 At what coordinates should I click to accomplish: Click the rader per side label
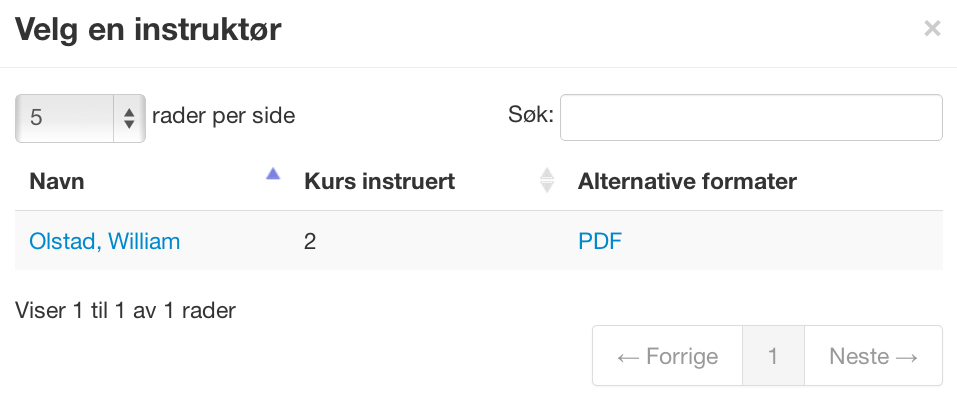click(x=223, y=115)
